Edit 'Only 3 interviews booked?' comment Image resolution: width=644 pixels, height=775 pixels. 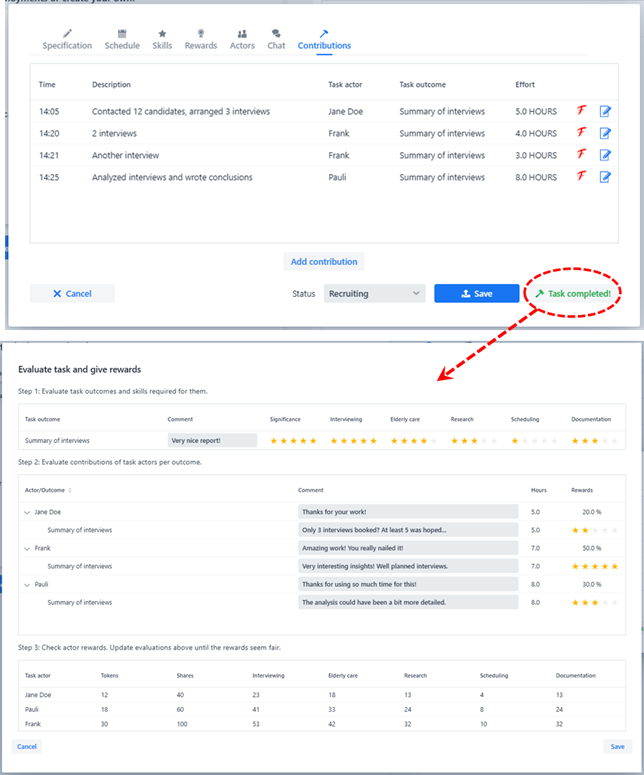coord(408,530)
